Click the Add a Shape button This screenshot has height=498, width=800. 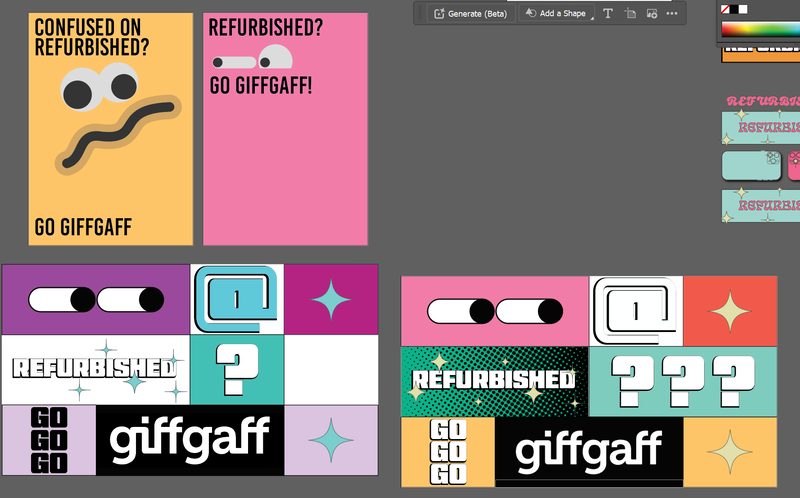[x=555, y=14]
